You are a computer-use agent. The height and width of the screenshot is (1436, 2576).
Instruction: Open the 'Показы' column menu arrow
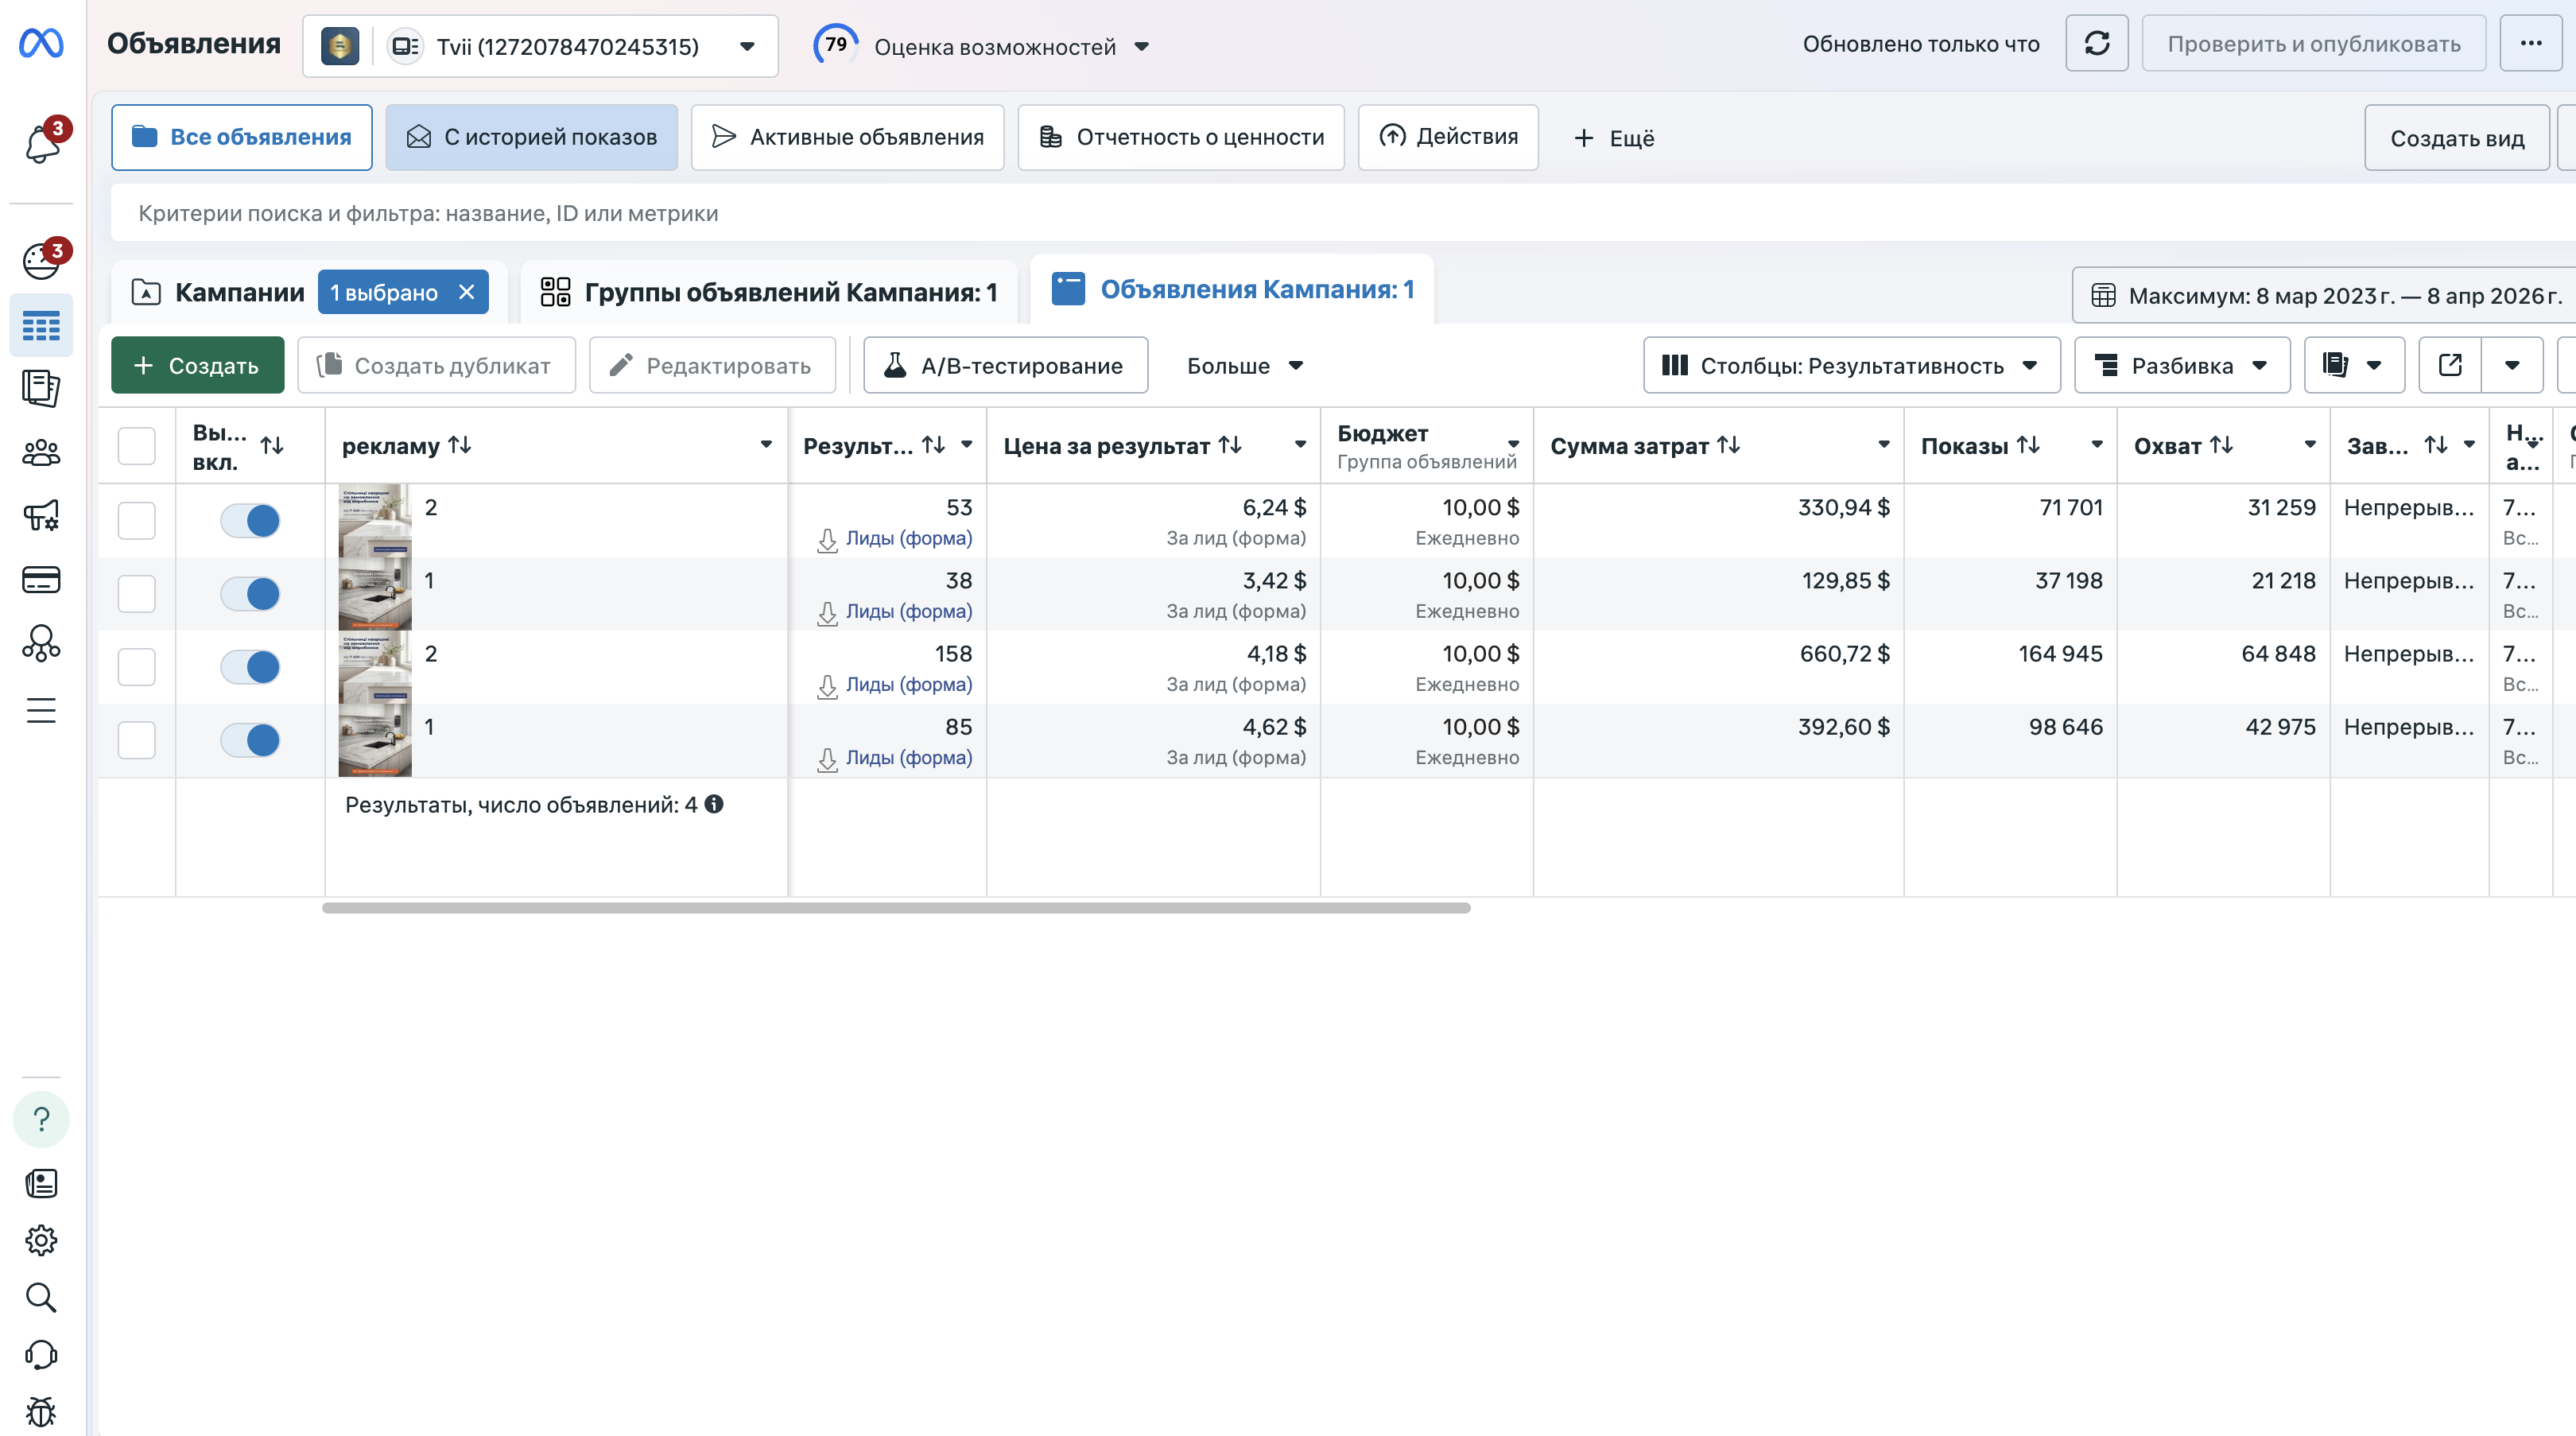click(x=2097, y=445)
